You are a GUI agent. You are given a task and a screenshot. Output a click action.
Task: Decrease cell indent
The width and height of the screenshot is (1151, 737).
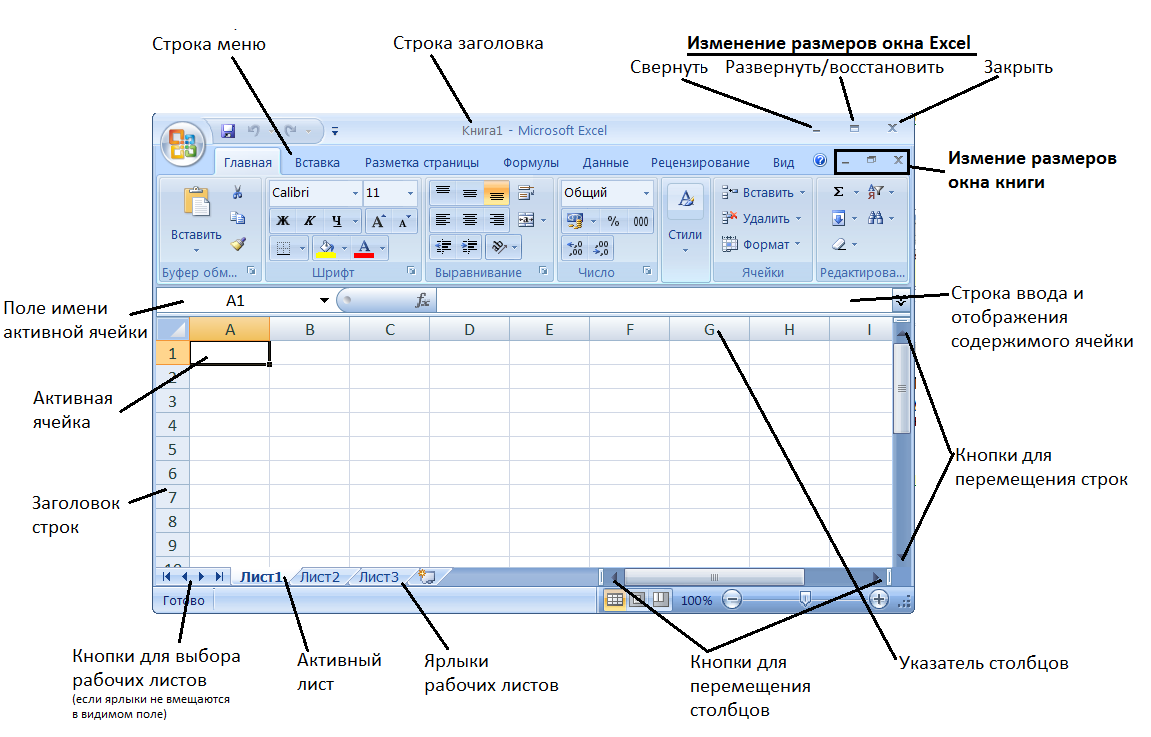pyautogui.click(x=443, y=247)
